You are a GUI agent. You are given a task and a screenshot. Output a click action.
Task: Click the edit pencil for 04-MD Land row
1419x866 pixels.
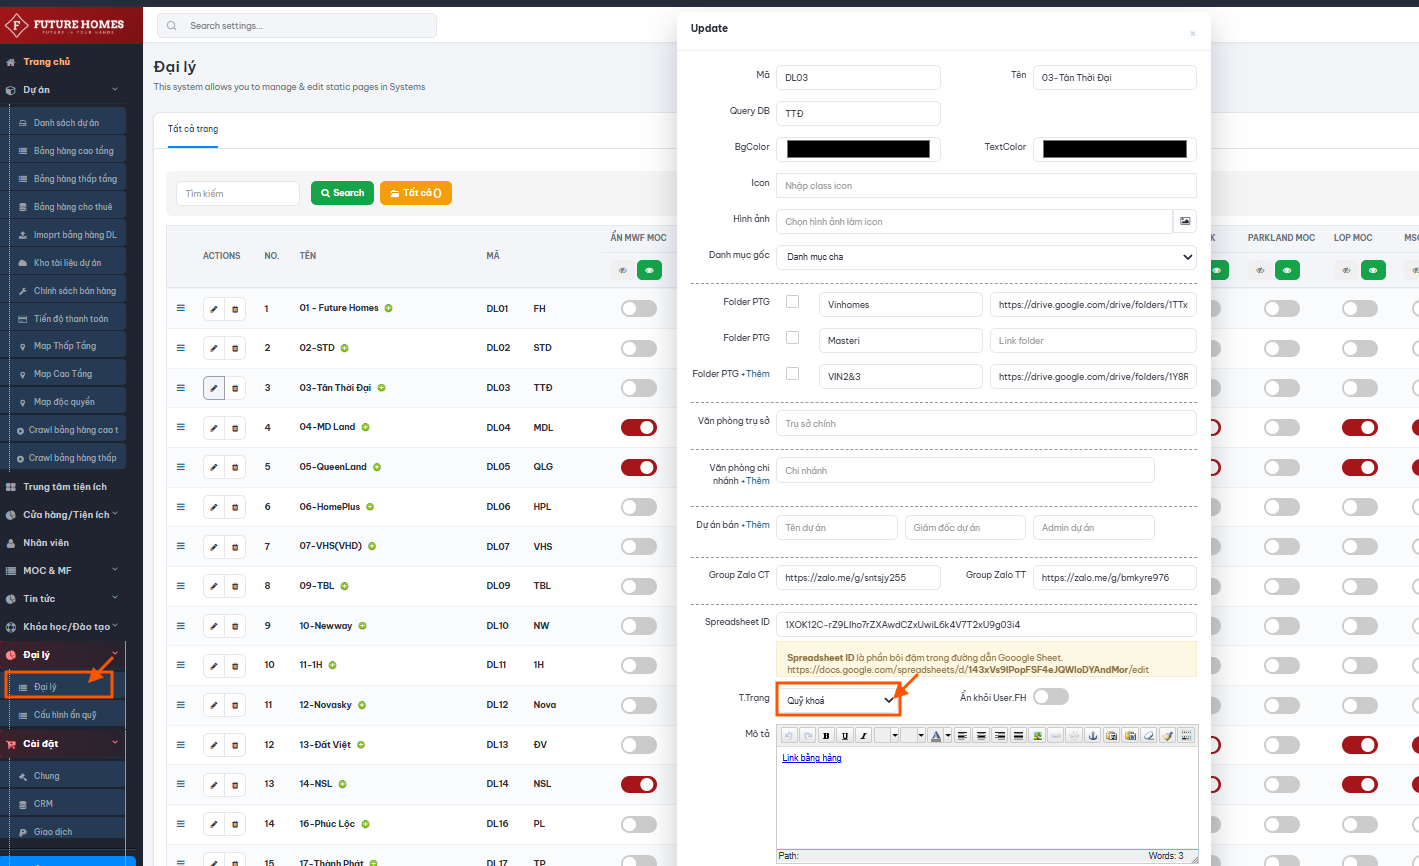tap(213, 428)
